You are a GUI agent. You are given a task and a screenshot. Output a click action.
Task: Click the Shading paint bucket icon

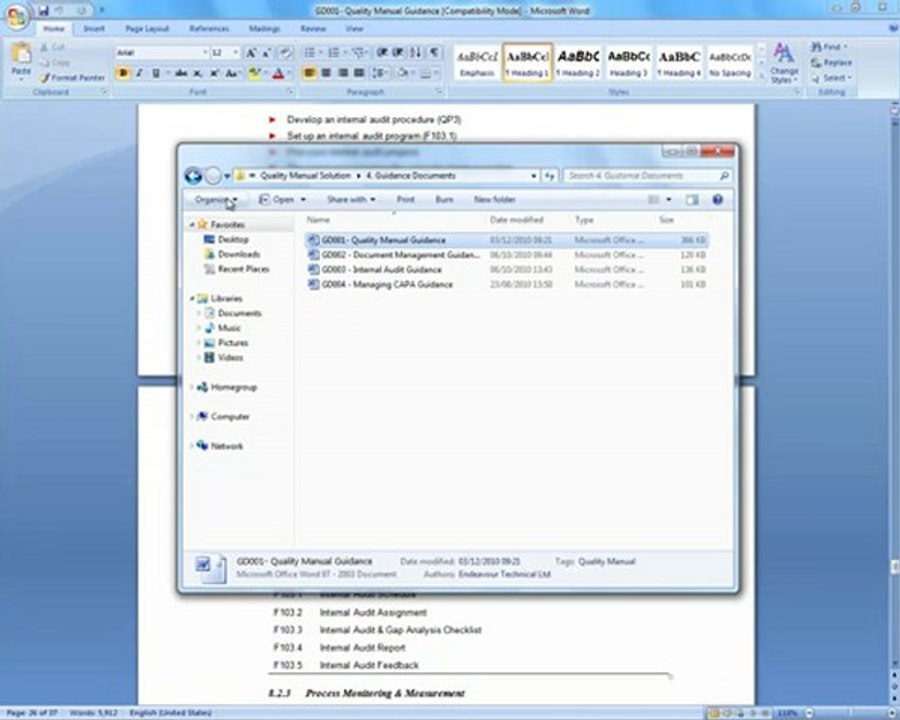point(402,73)
